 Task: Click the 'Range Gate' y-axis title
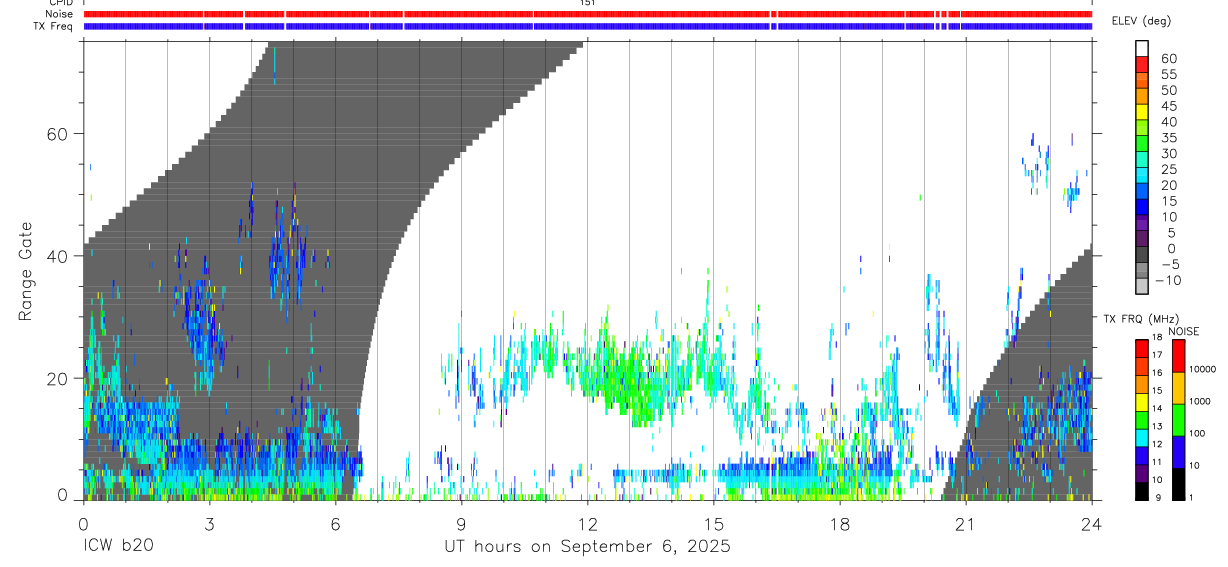click(27, 271)
